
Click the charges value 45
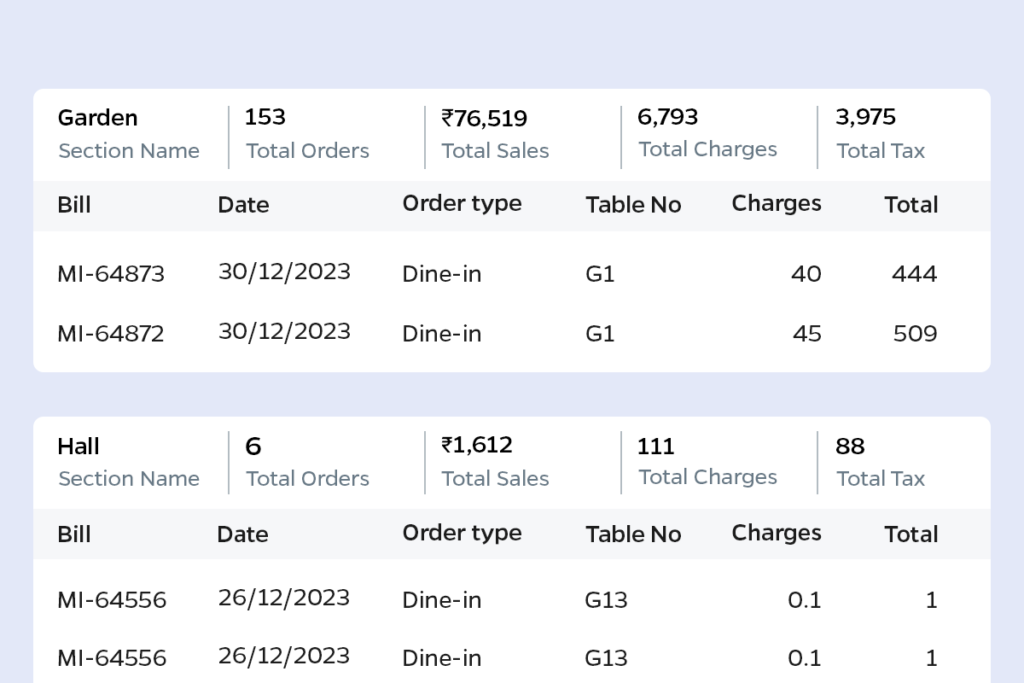tap(807, 334)
